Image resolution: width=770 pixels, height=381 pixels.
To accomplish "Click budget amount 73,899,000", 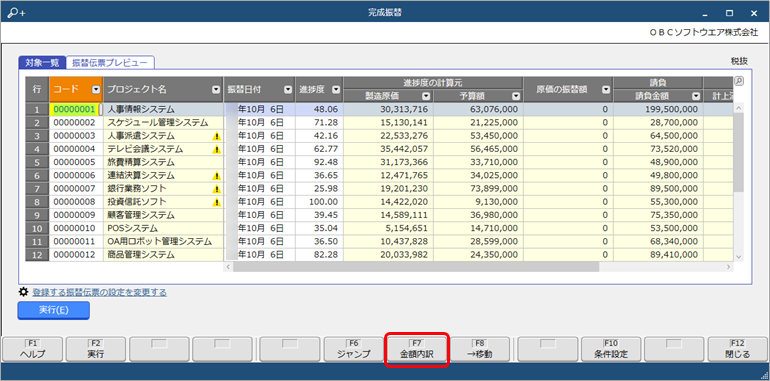I will point(494,189).
